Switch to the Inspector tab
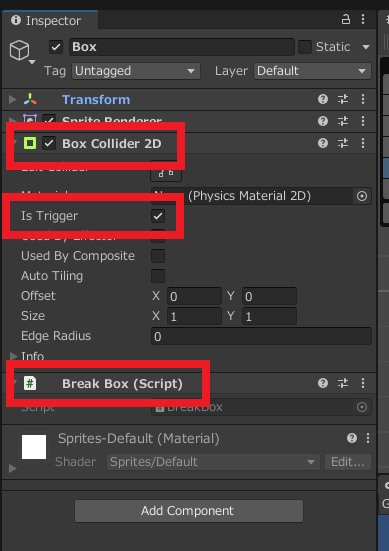This screenshot has height=551, width=389. tap(50, 20)
